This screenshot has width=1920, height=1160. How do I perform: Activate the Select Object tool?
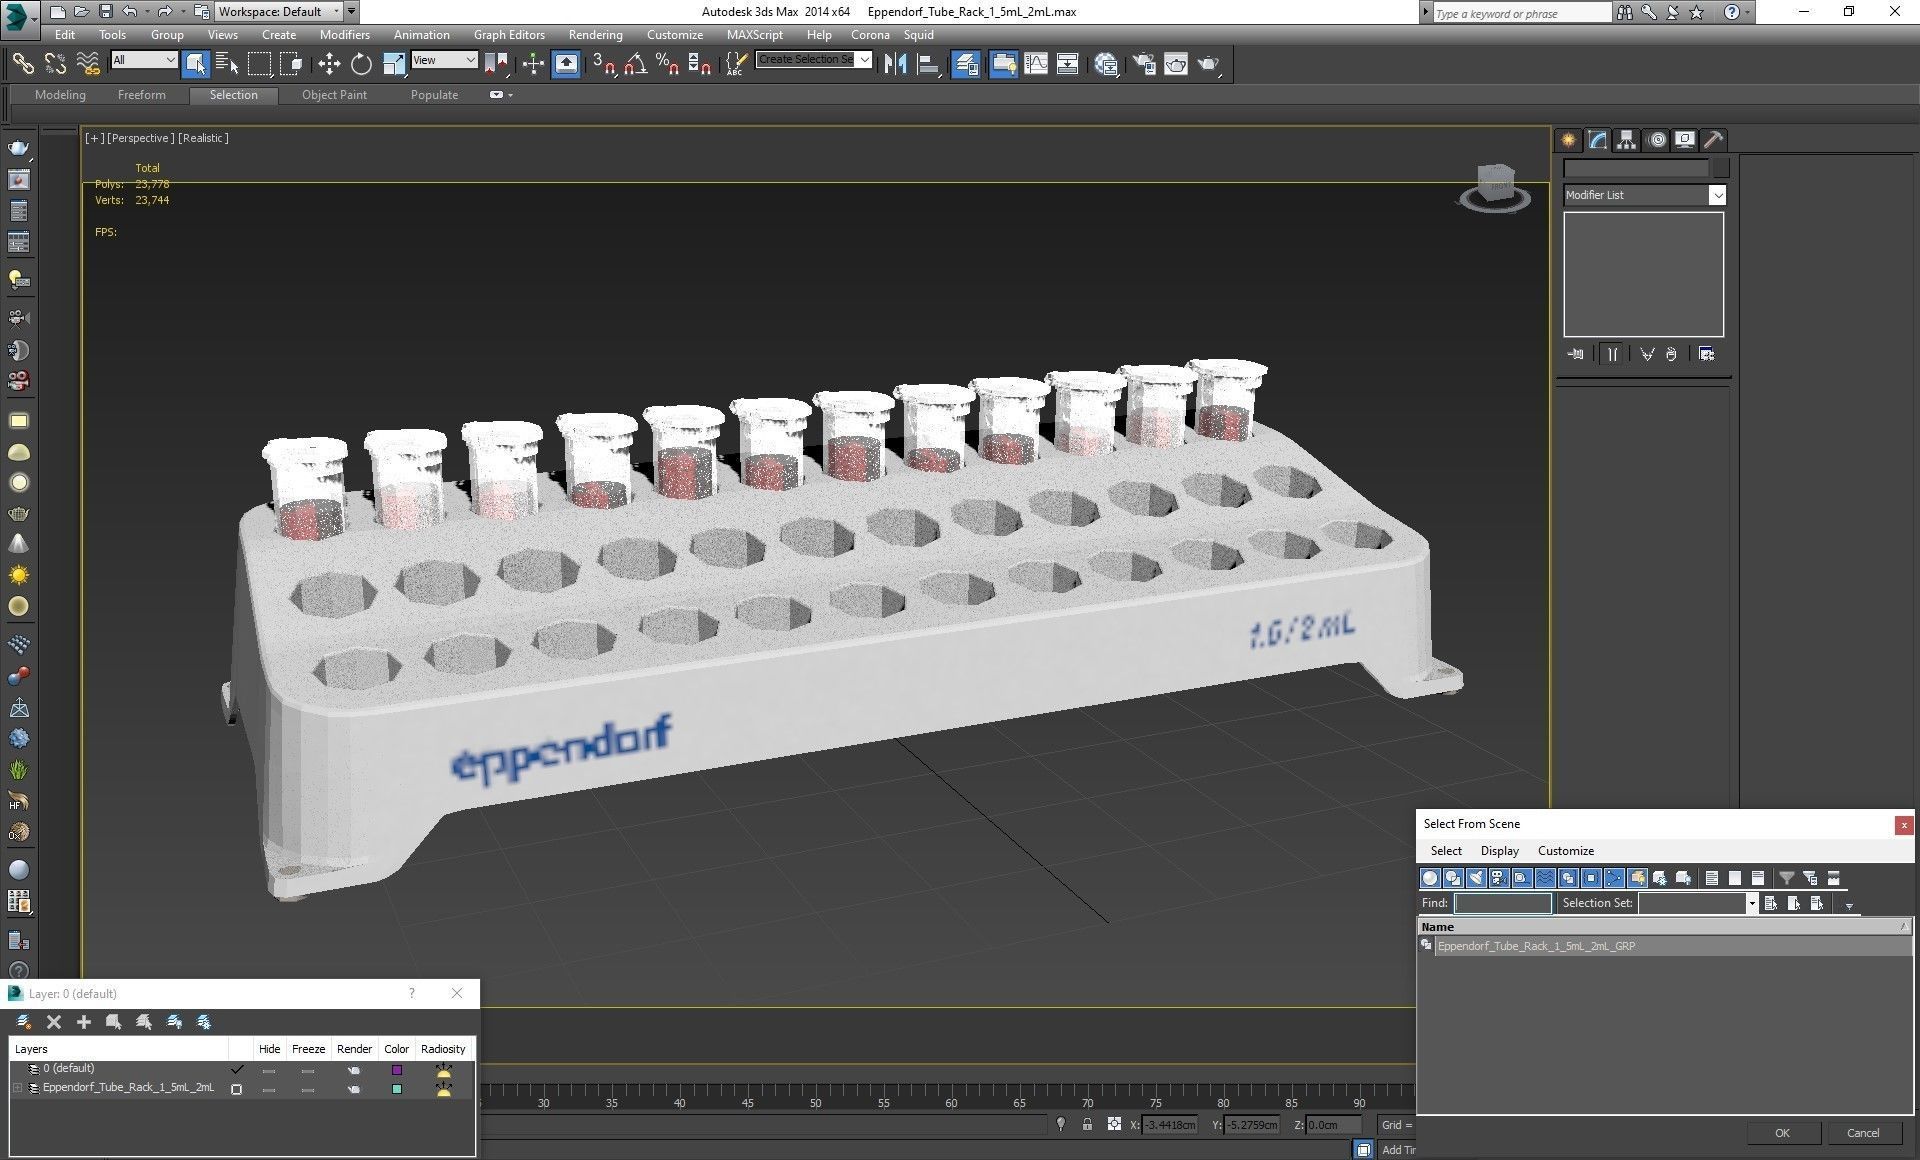[x=196, y=64]
